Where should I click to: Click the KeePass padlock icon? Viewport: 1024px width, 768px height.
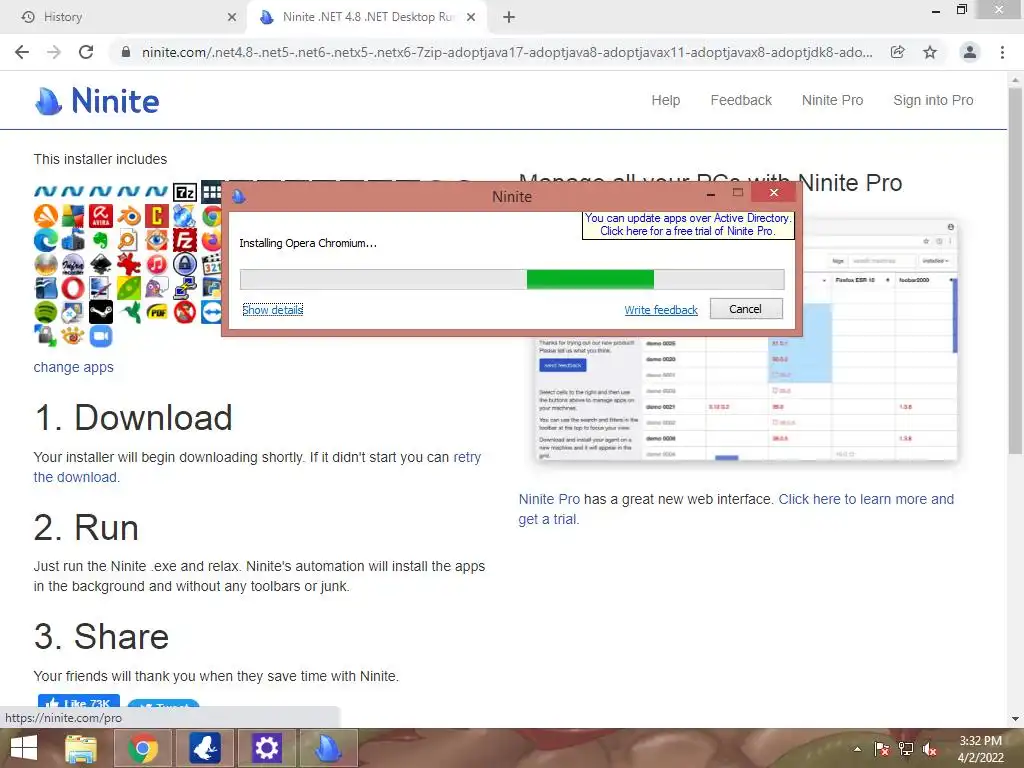(x=185, y=264)
